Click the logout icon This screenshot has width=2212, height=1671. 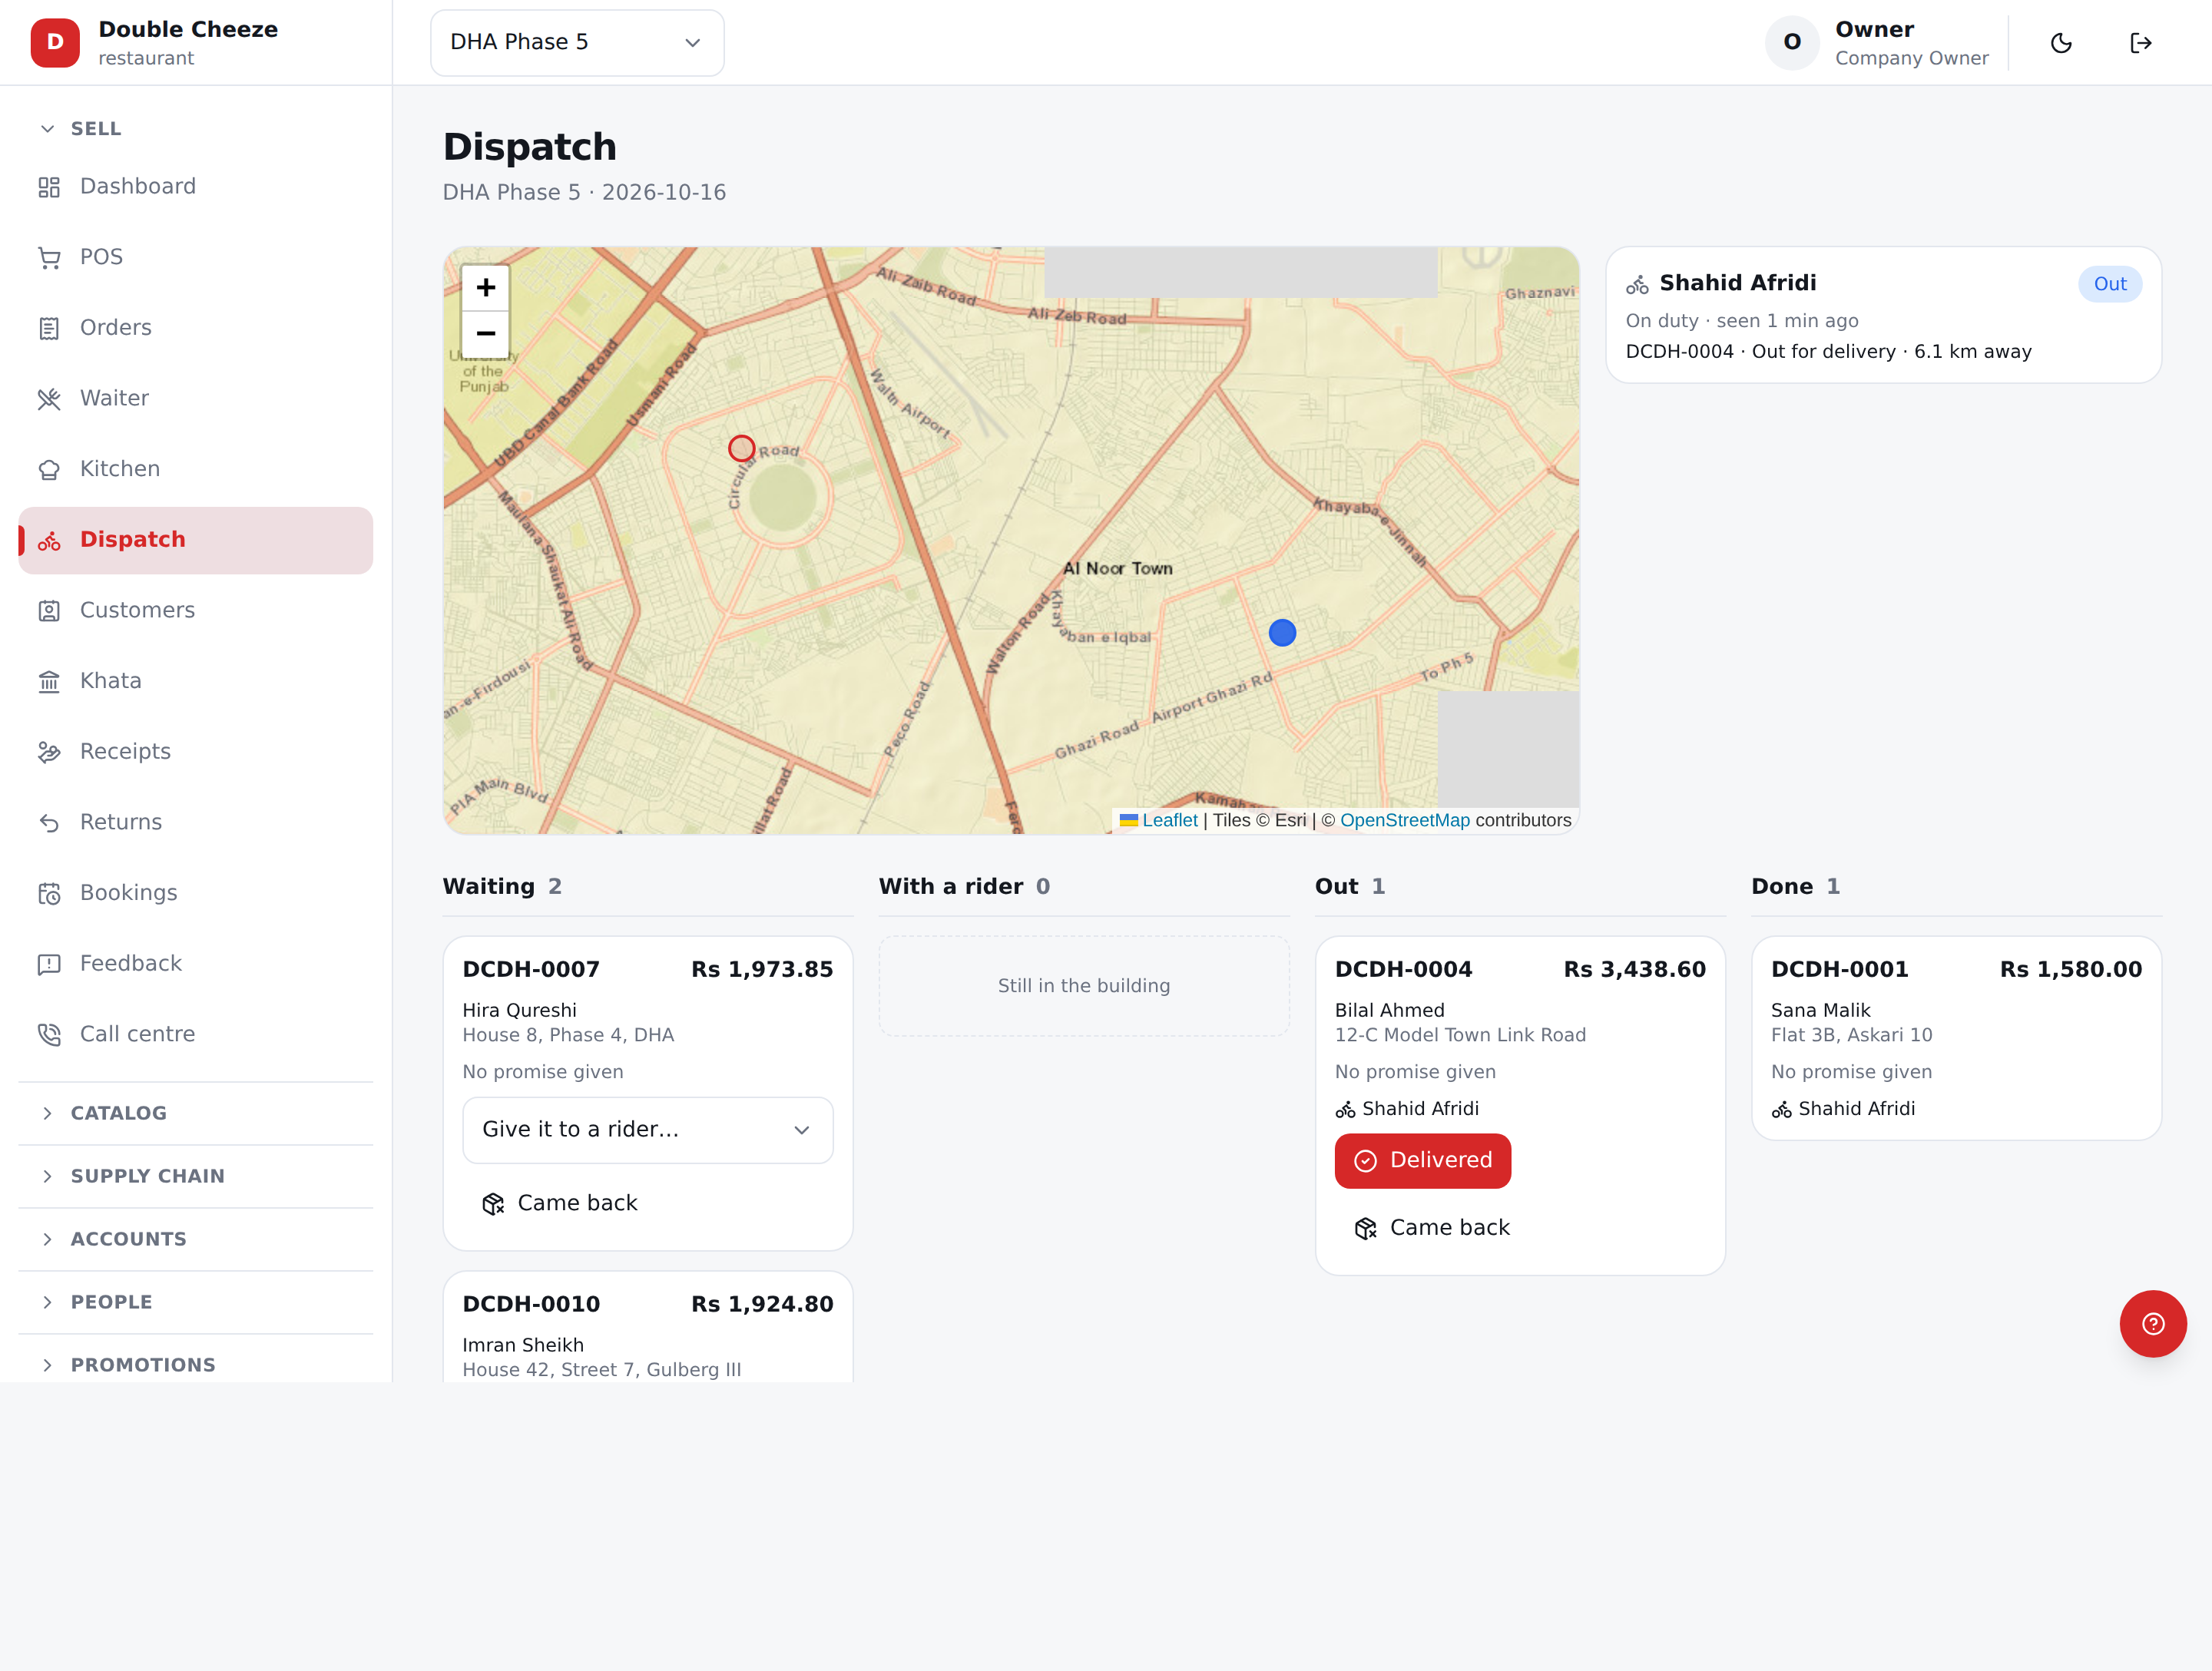(x=2140, y=43)
